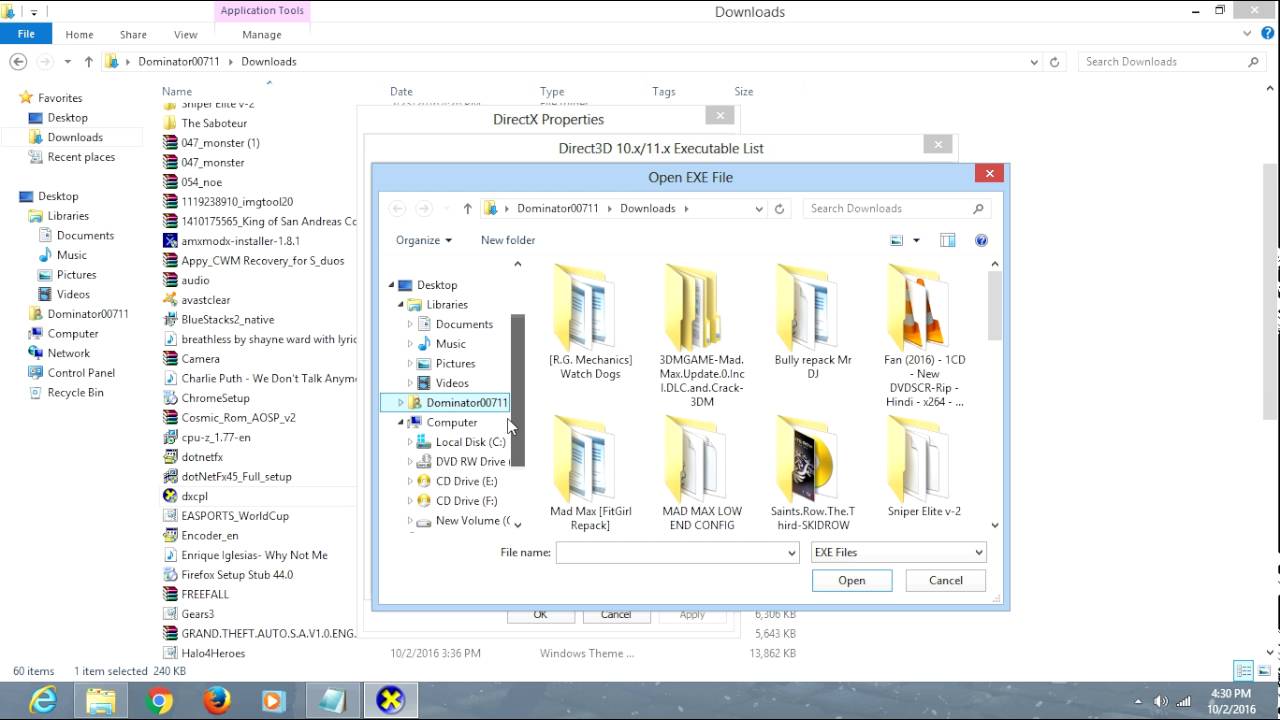Click file pane scrollbar down arrow in dialog
This screenshot has width=1280, height=720.
click(x=995, y=525)
